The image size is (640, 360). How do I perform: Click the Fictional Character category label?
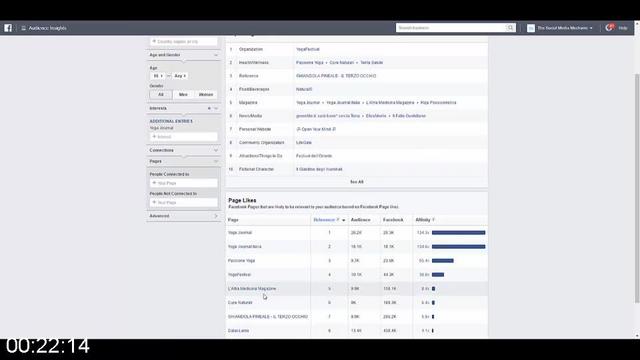point(256,169)
